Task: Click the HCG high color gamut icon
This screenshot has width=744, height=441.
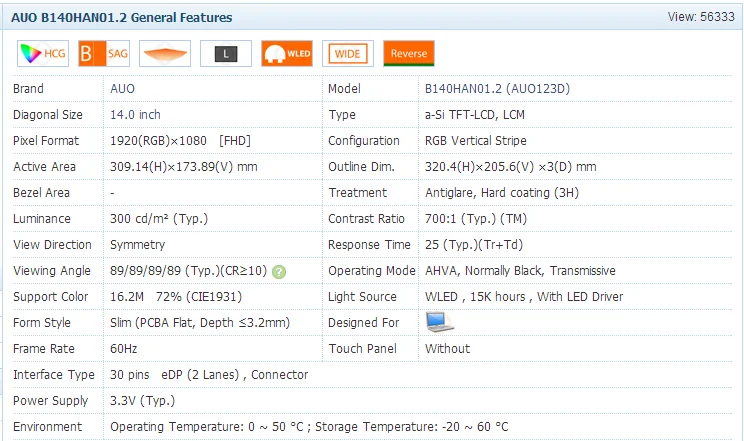Action: tap(43, 53)
